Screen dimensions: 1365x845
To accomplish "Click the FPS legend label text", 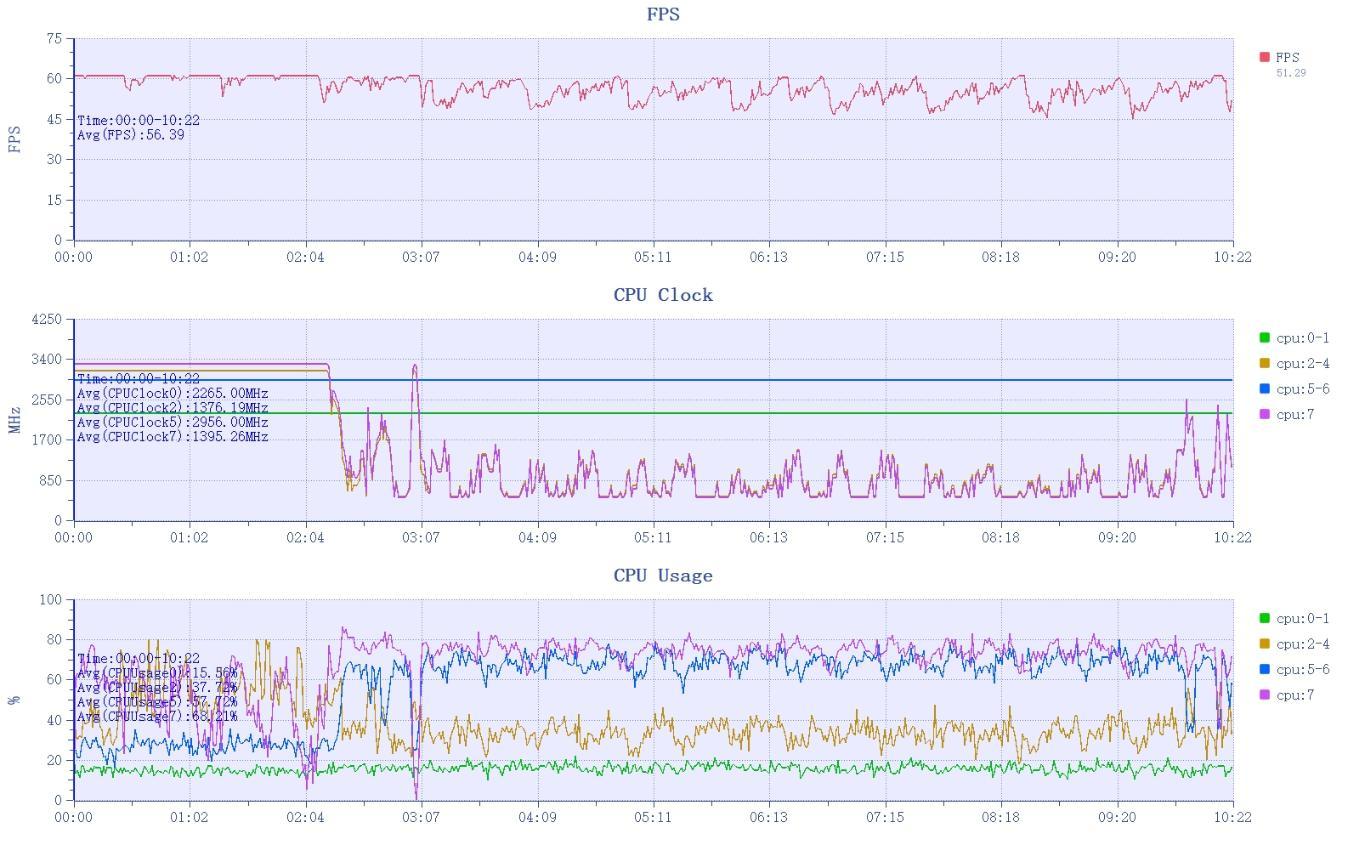I will [x=1287, y=58].
